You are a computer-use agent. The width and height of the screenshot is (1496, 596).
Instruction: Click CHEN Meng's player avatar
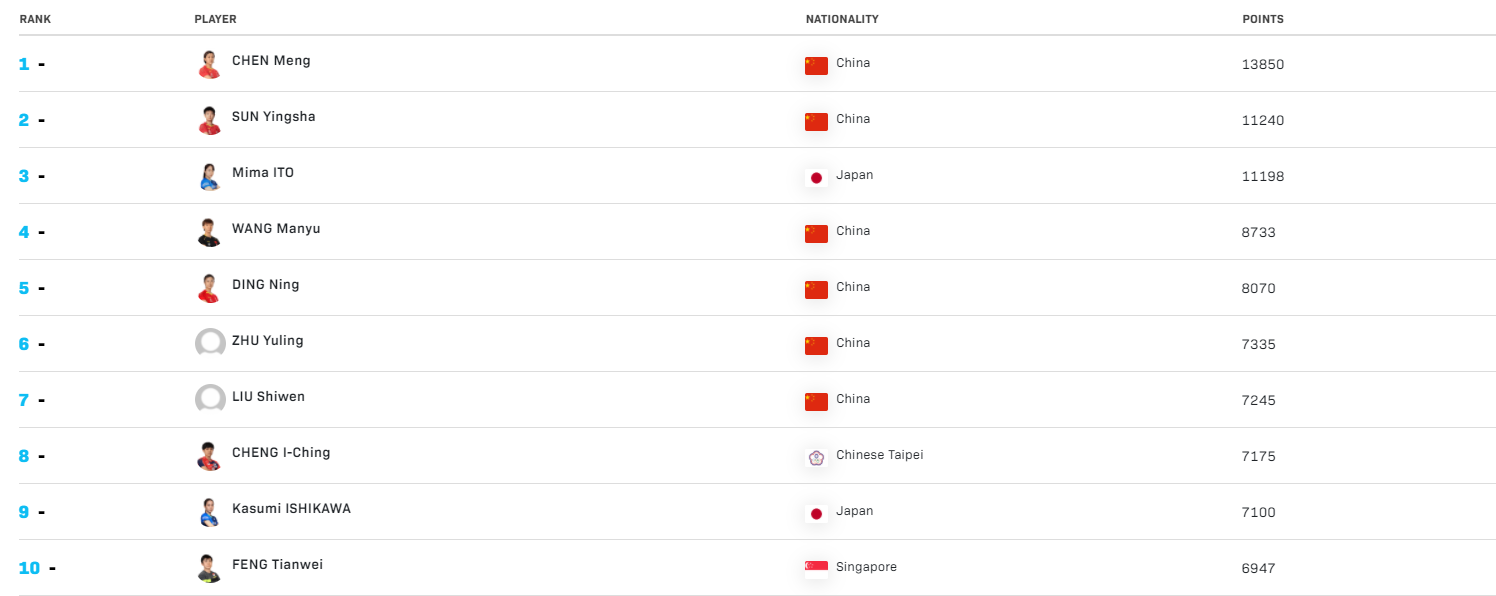tap(209, 64)
